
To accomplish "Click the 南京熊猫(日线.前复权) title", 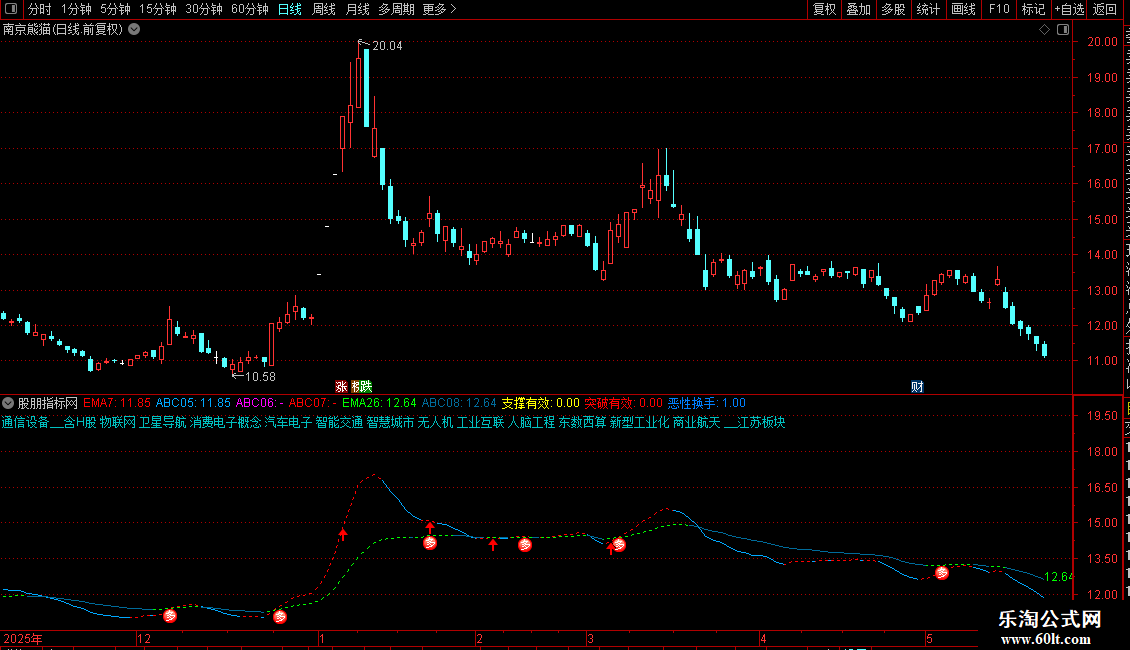I will click(x=63, y=30).
